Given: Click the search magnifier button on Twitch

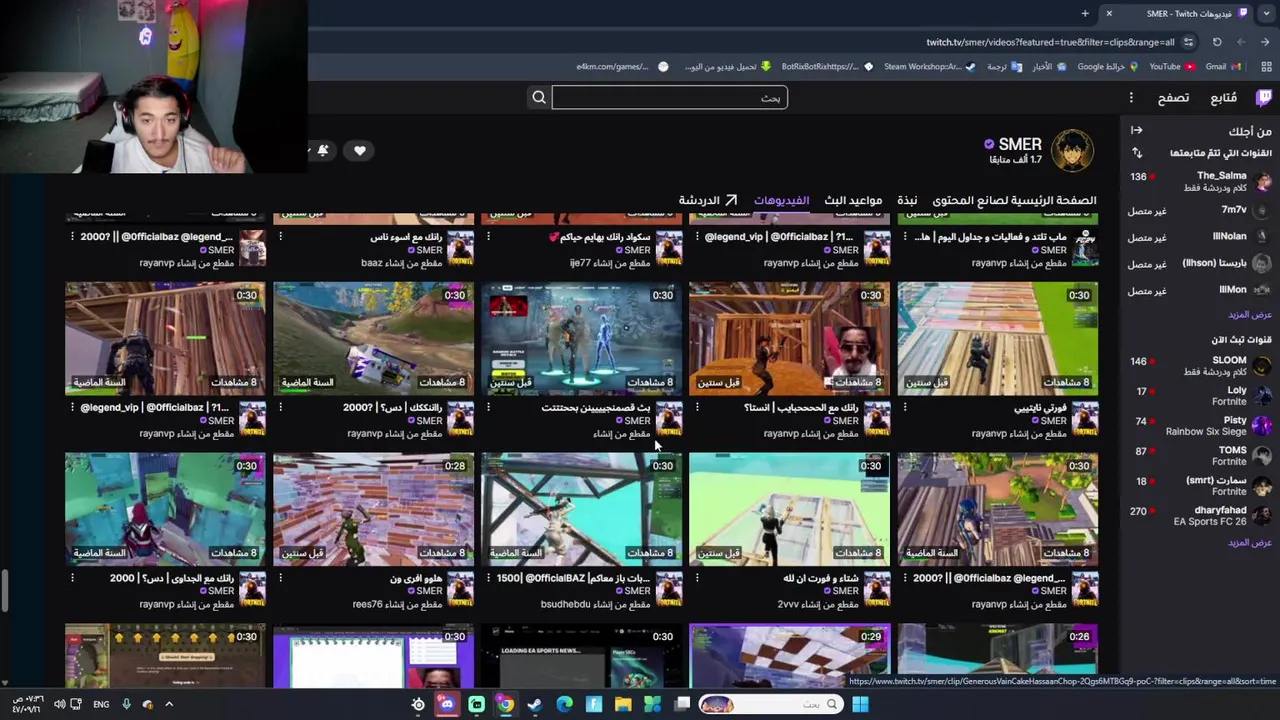Looking at the screenshot, I should pos(539,97).
